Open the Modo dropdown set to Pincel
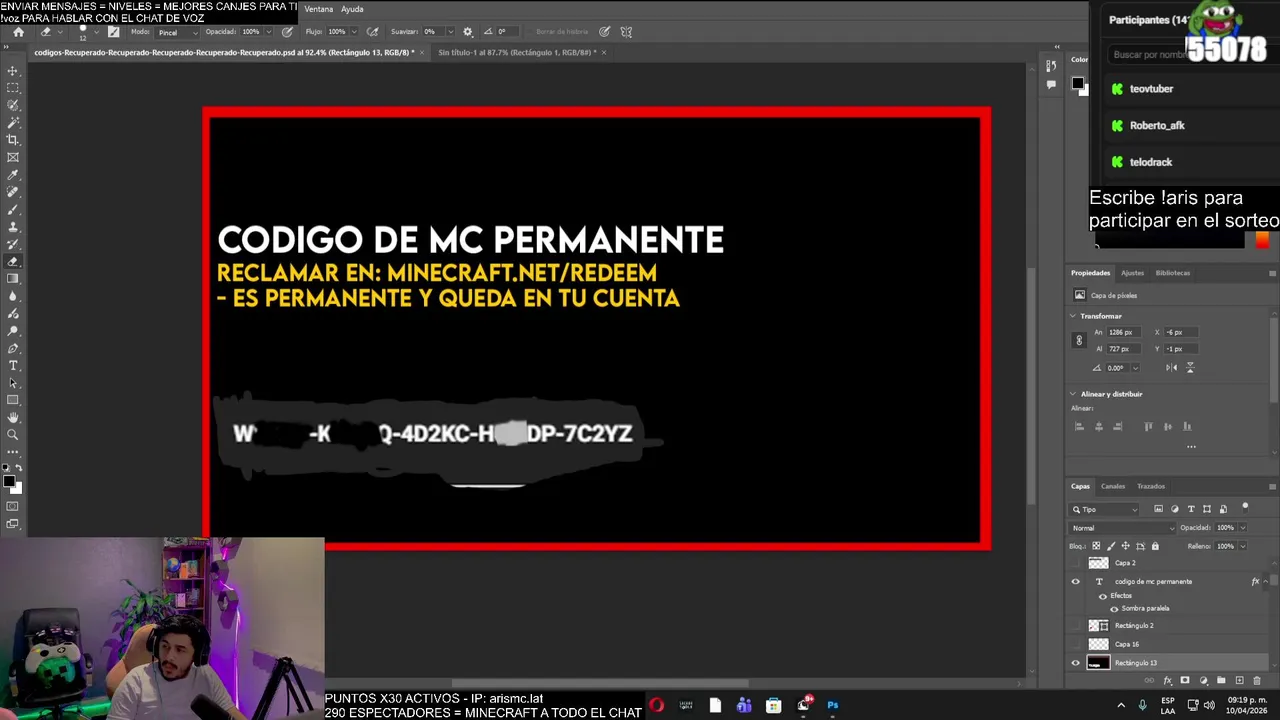 click(x=175, y=32)
